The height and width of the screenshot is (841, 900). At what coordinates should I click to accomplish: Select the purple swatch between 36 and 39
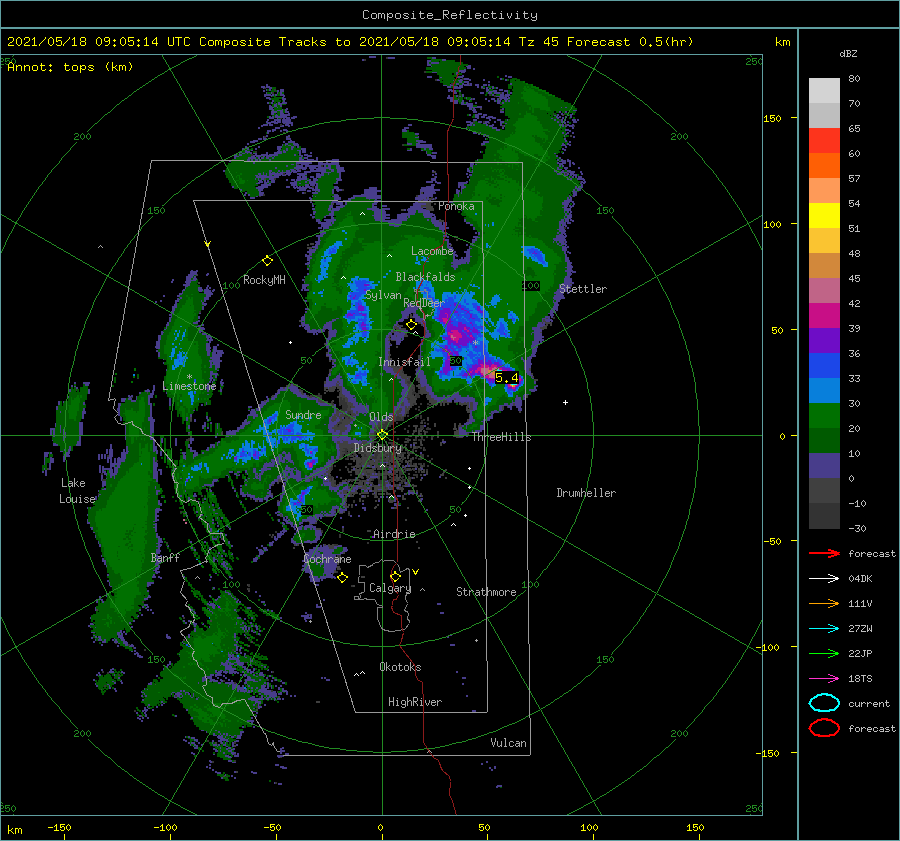tap(824, 340)
